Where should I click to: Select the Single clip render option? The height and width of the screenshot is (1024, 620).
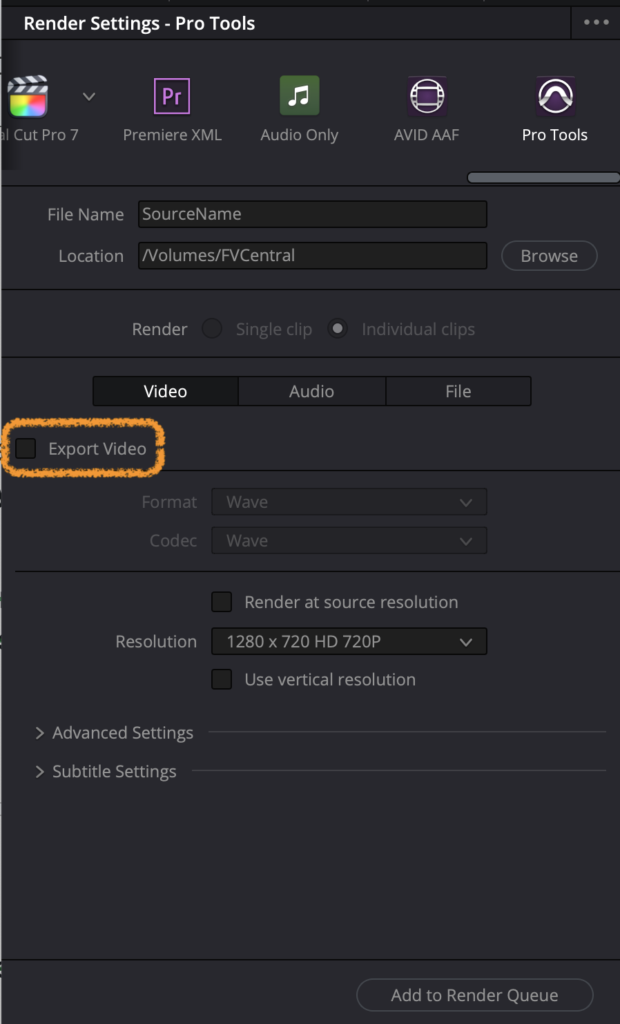tap(212, 328)
